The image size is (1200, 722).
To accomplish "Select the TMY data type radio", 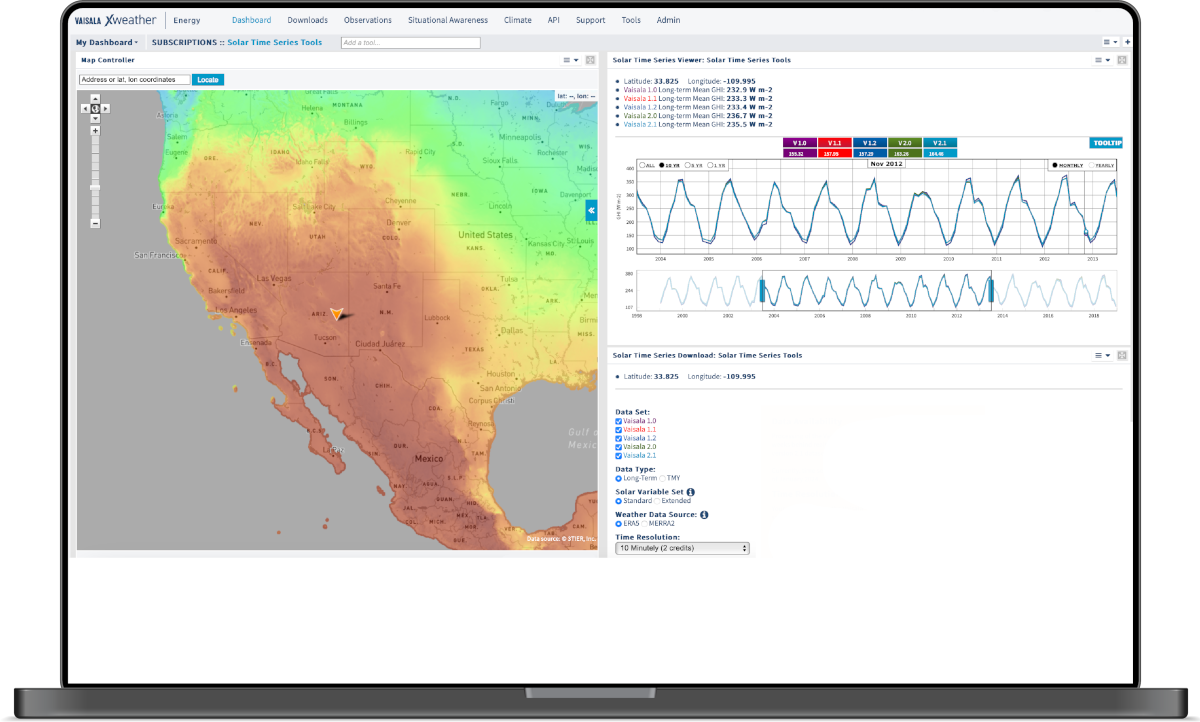I will (x=662, y=478).
